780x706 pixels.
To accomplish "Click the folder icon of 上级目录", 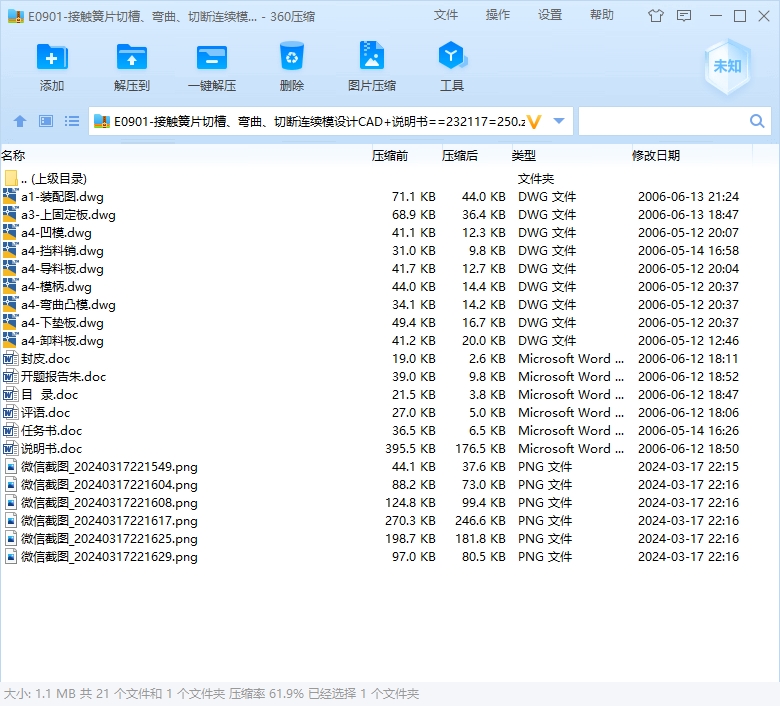I will click(10, 178).
